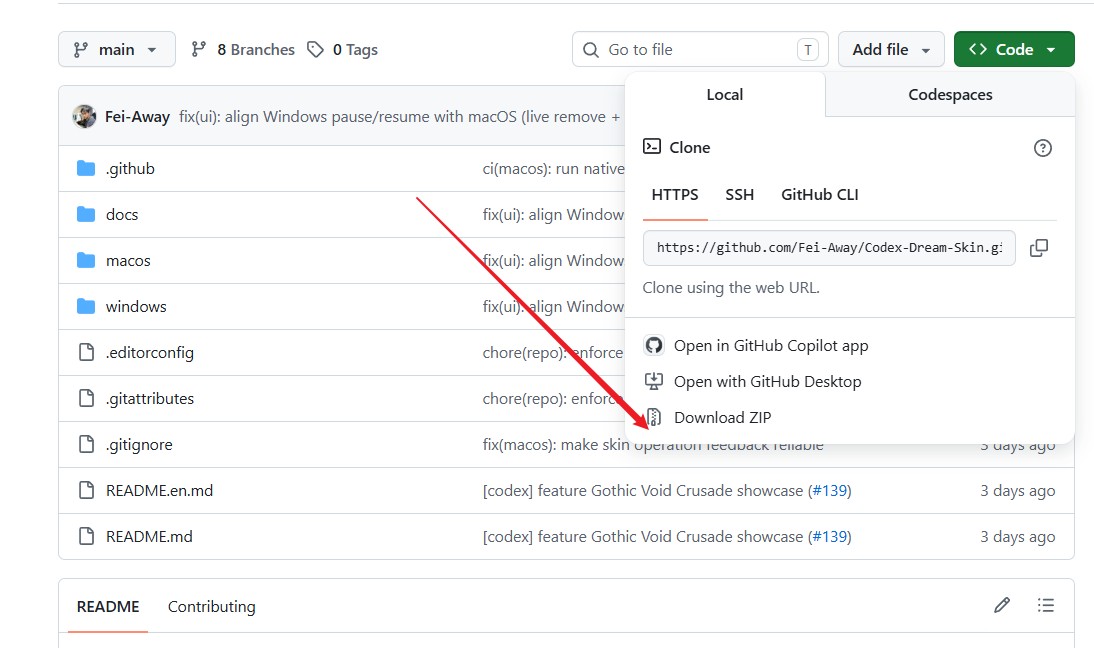Open the README outline list icon

1045,605
